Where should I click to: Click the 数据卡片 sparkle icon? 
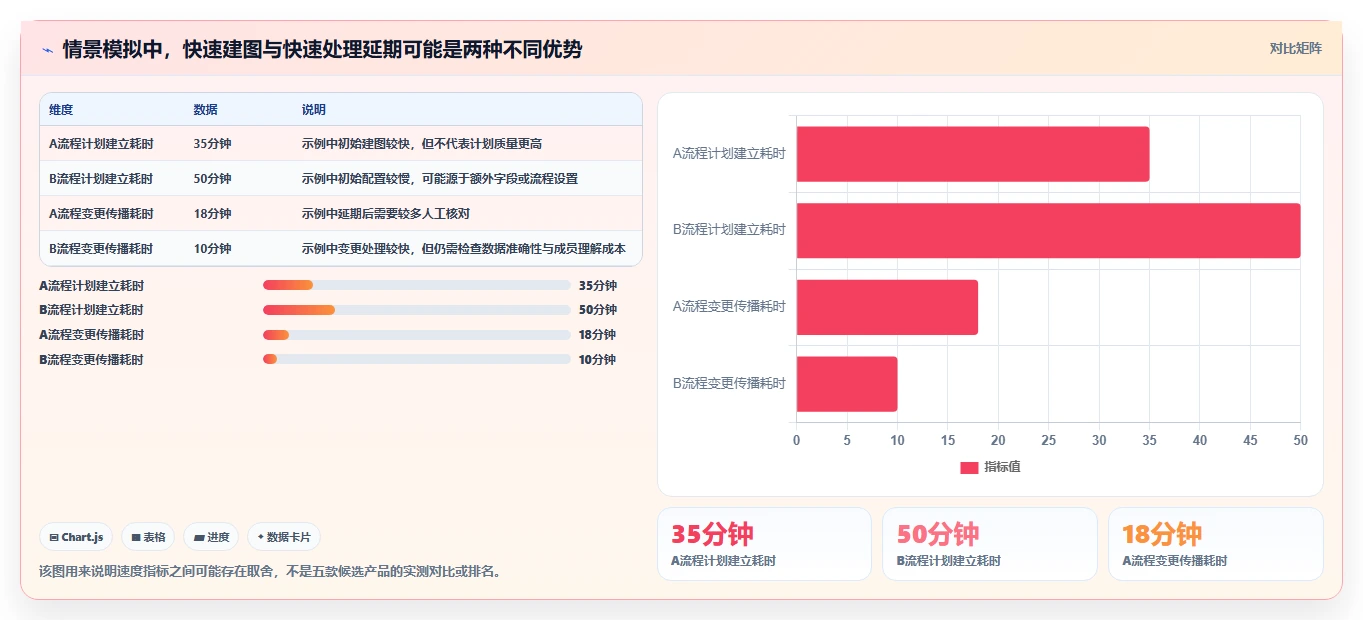pos(261,537)
